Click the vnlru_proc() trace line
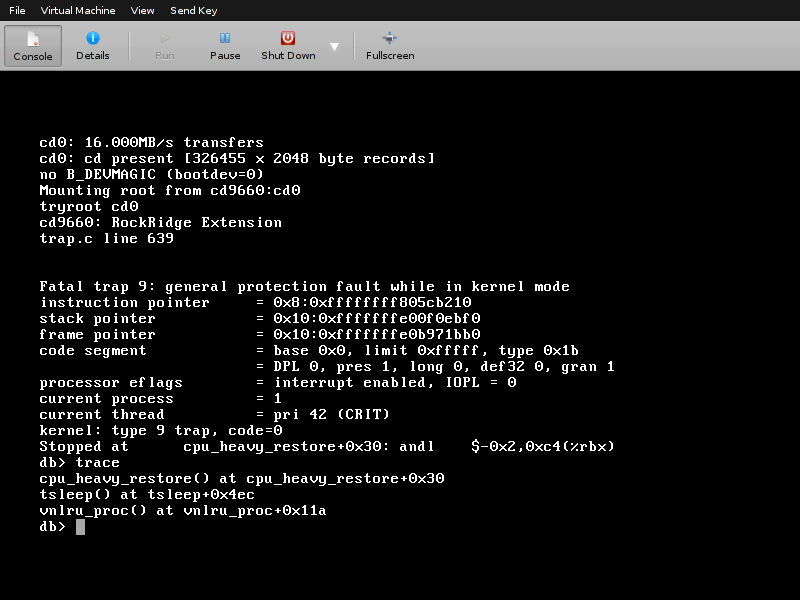The width and height of the screenshot is (800, 600). tap(183, 511)
